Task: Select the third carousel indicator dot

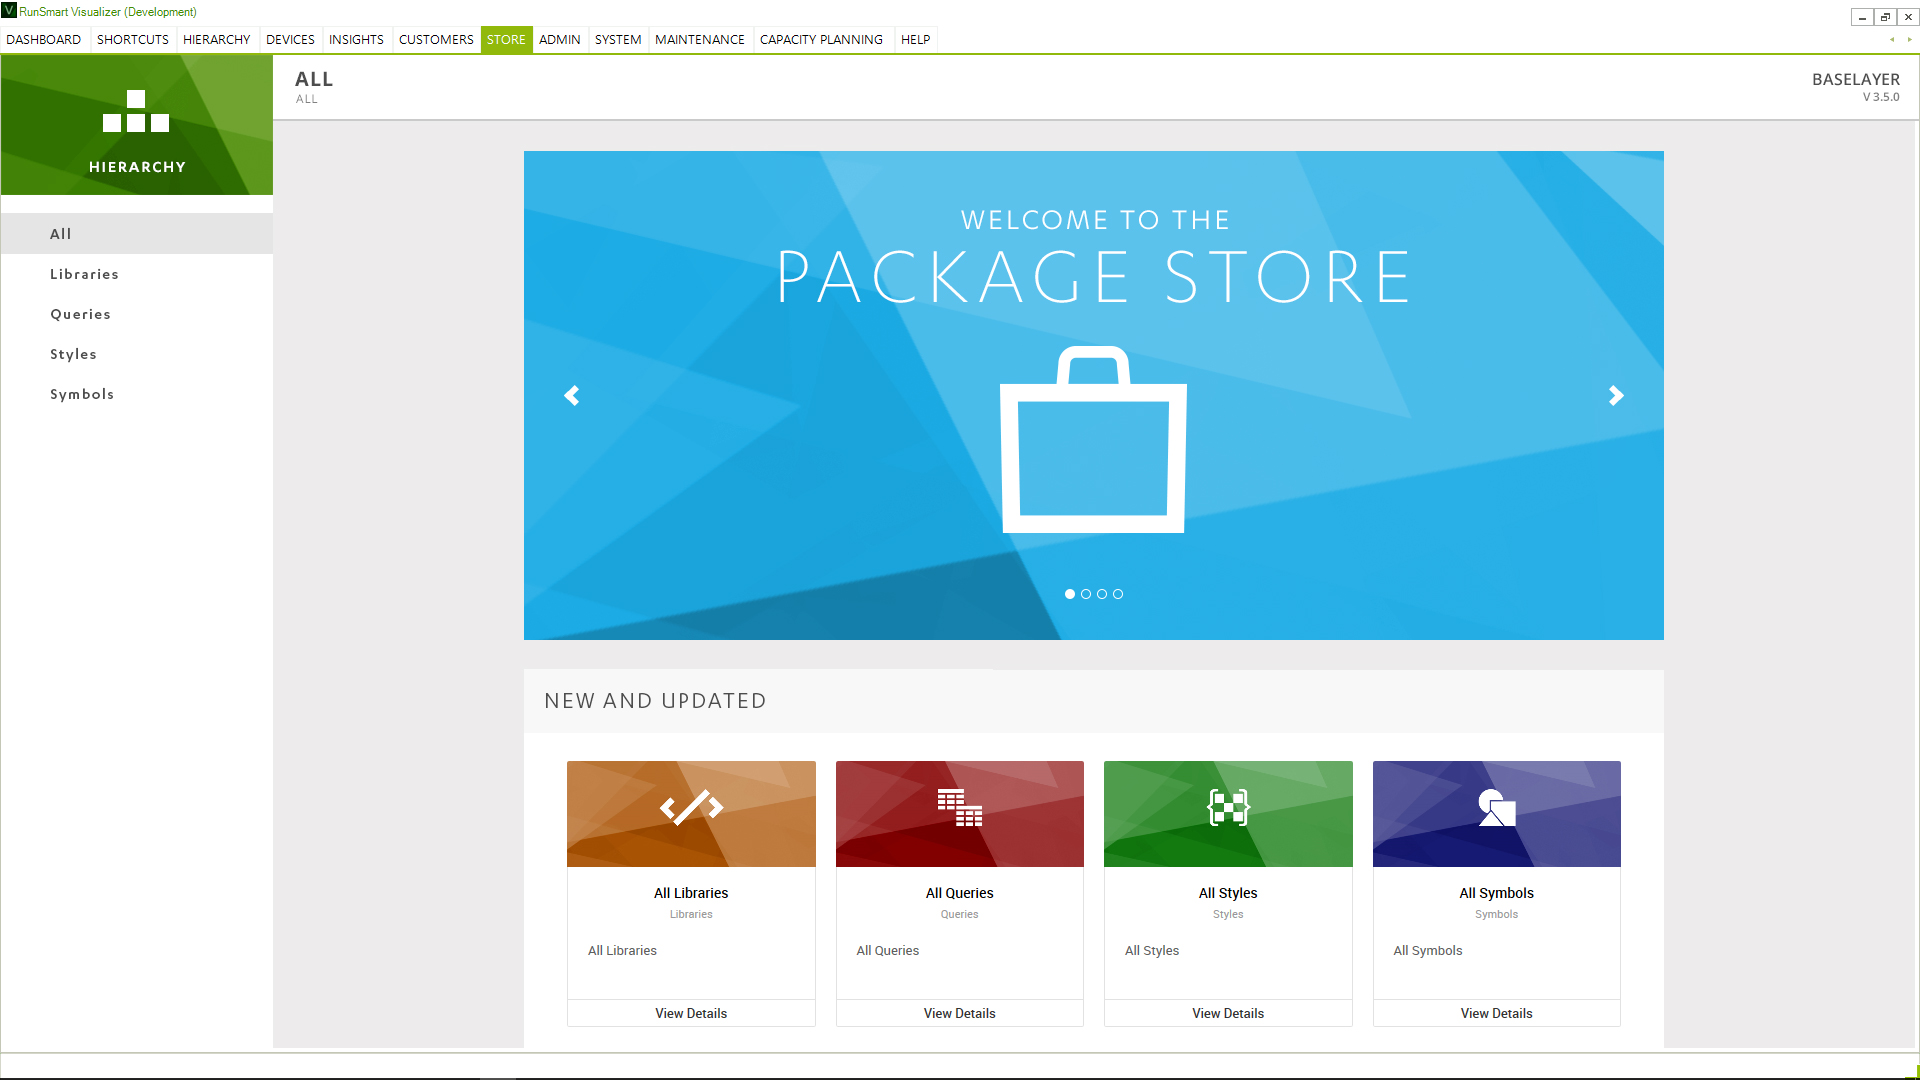Action: (x=1102, y=594)
